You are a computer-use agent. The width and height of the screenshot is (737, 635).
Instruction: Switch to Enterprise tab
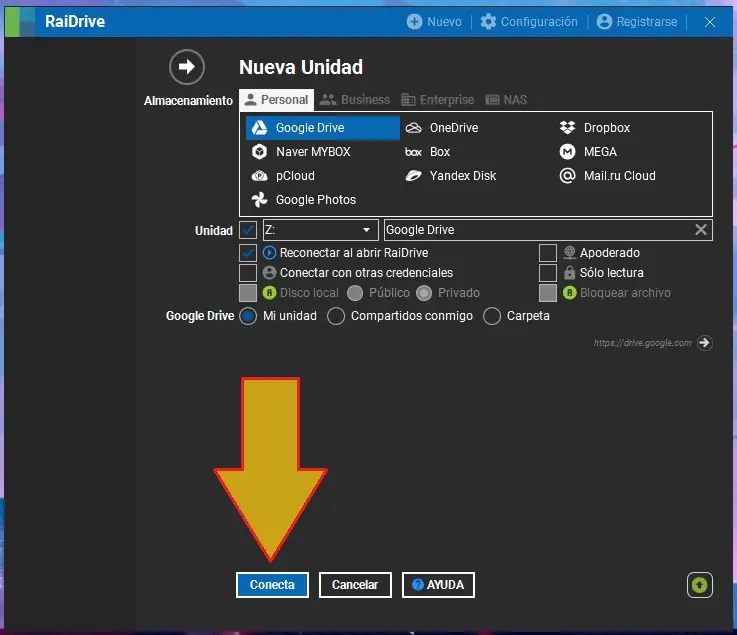point(438,100)
